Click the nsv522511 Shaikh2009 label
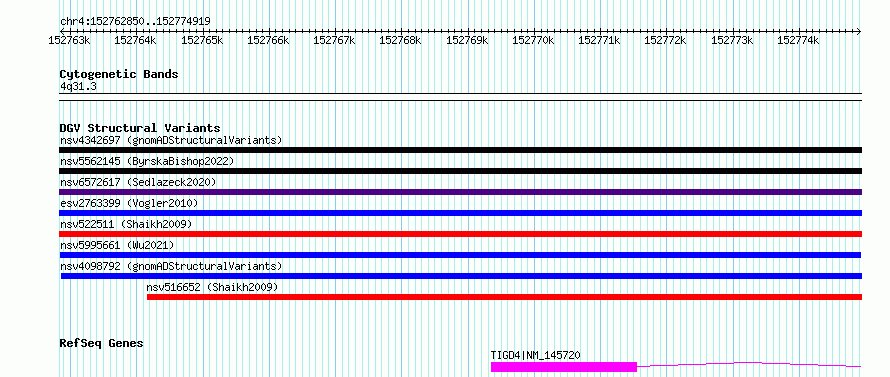The height and width of the screenshot is (377, 890). [126, 224]
